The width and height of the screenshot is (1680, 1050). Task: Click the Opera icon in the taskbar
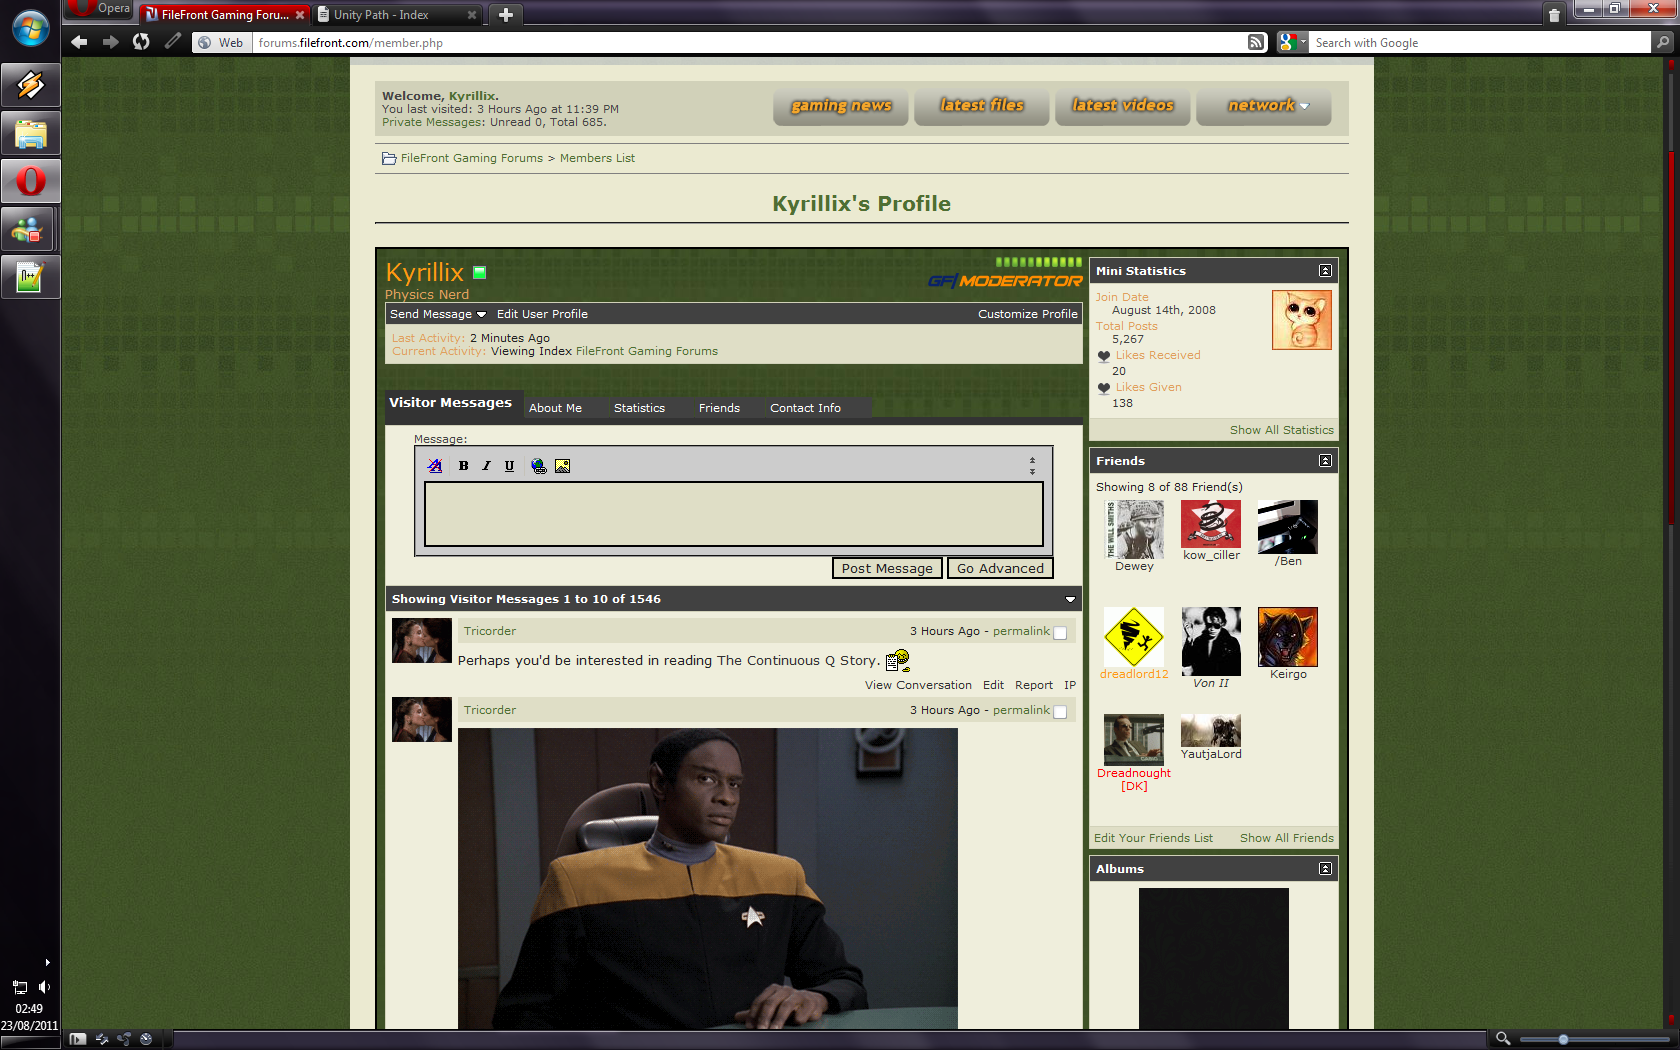pos(30,182)
